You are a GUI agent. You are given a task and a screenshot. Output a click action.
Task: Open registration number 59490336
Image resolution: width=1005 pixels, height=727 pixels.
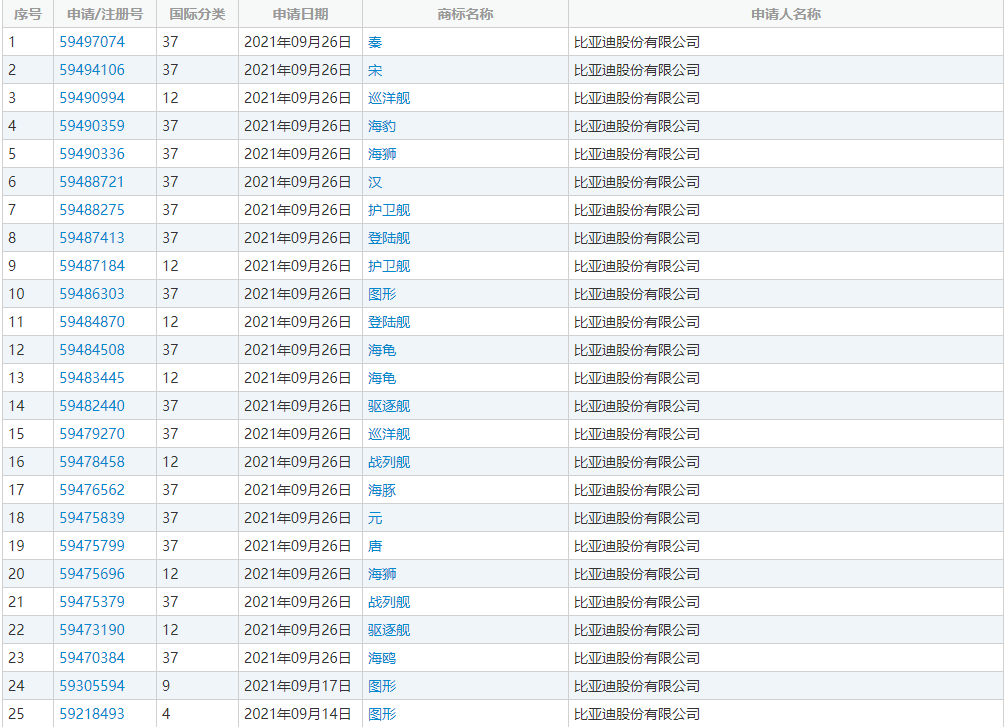click(92, 154)
